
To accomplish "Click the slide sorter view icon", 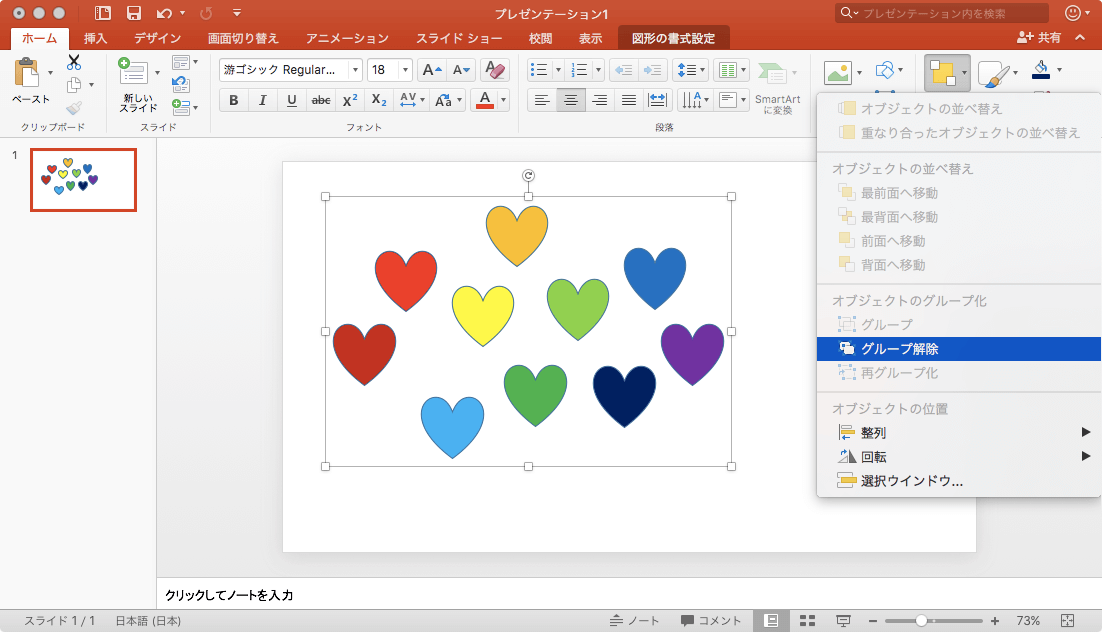I will coord(807,621).
